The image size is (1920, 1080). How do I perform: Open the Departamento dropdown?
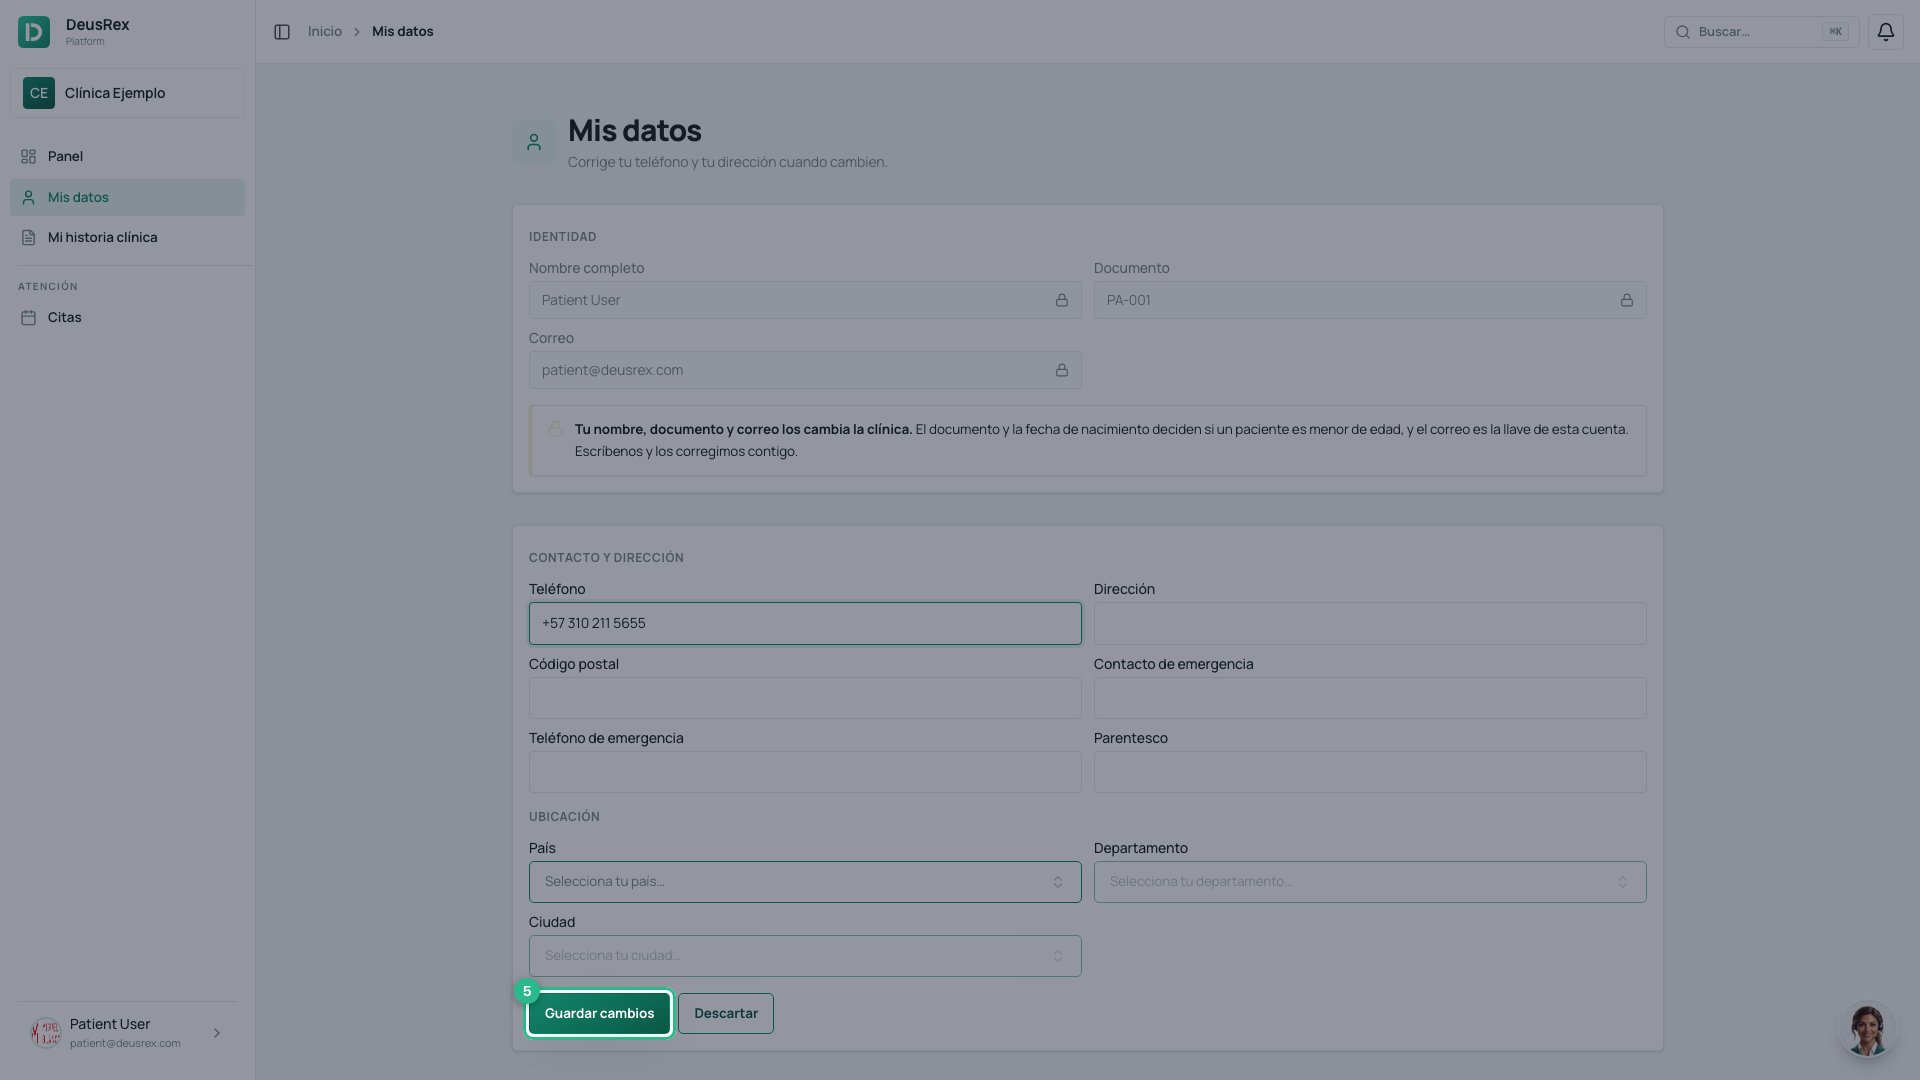pos(1370,882)
